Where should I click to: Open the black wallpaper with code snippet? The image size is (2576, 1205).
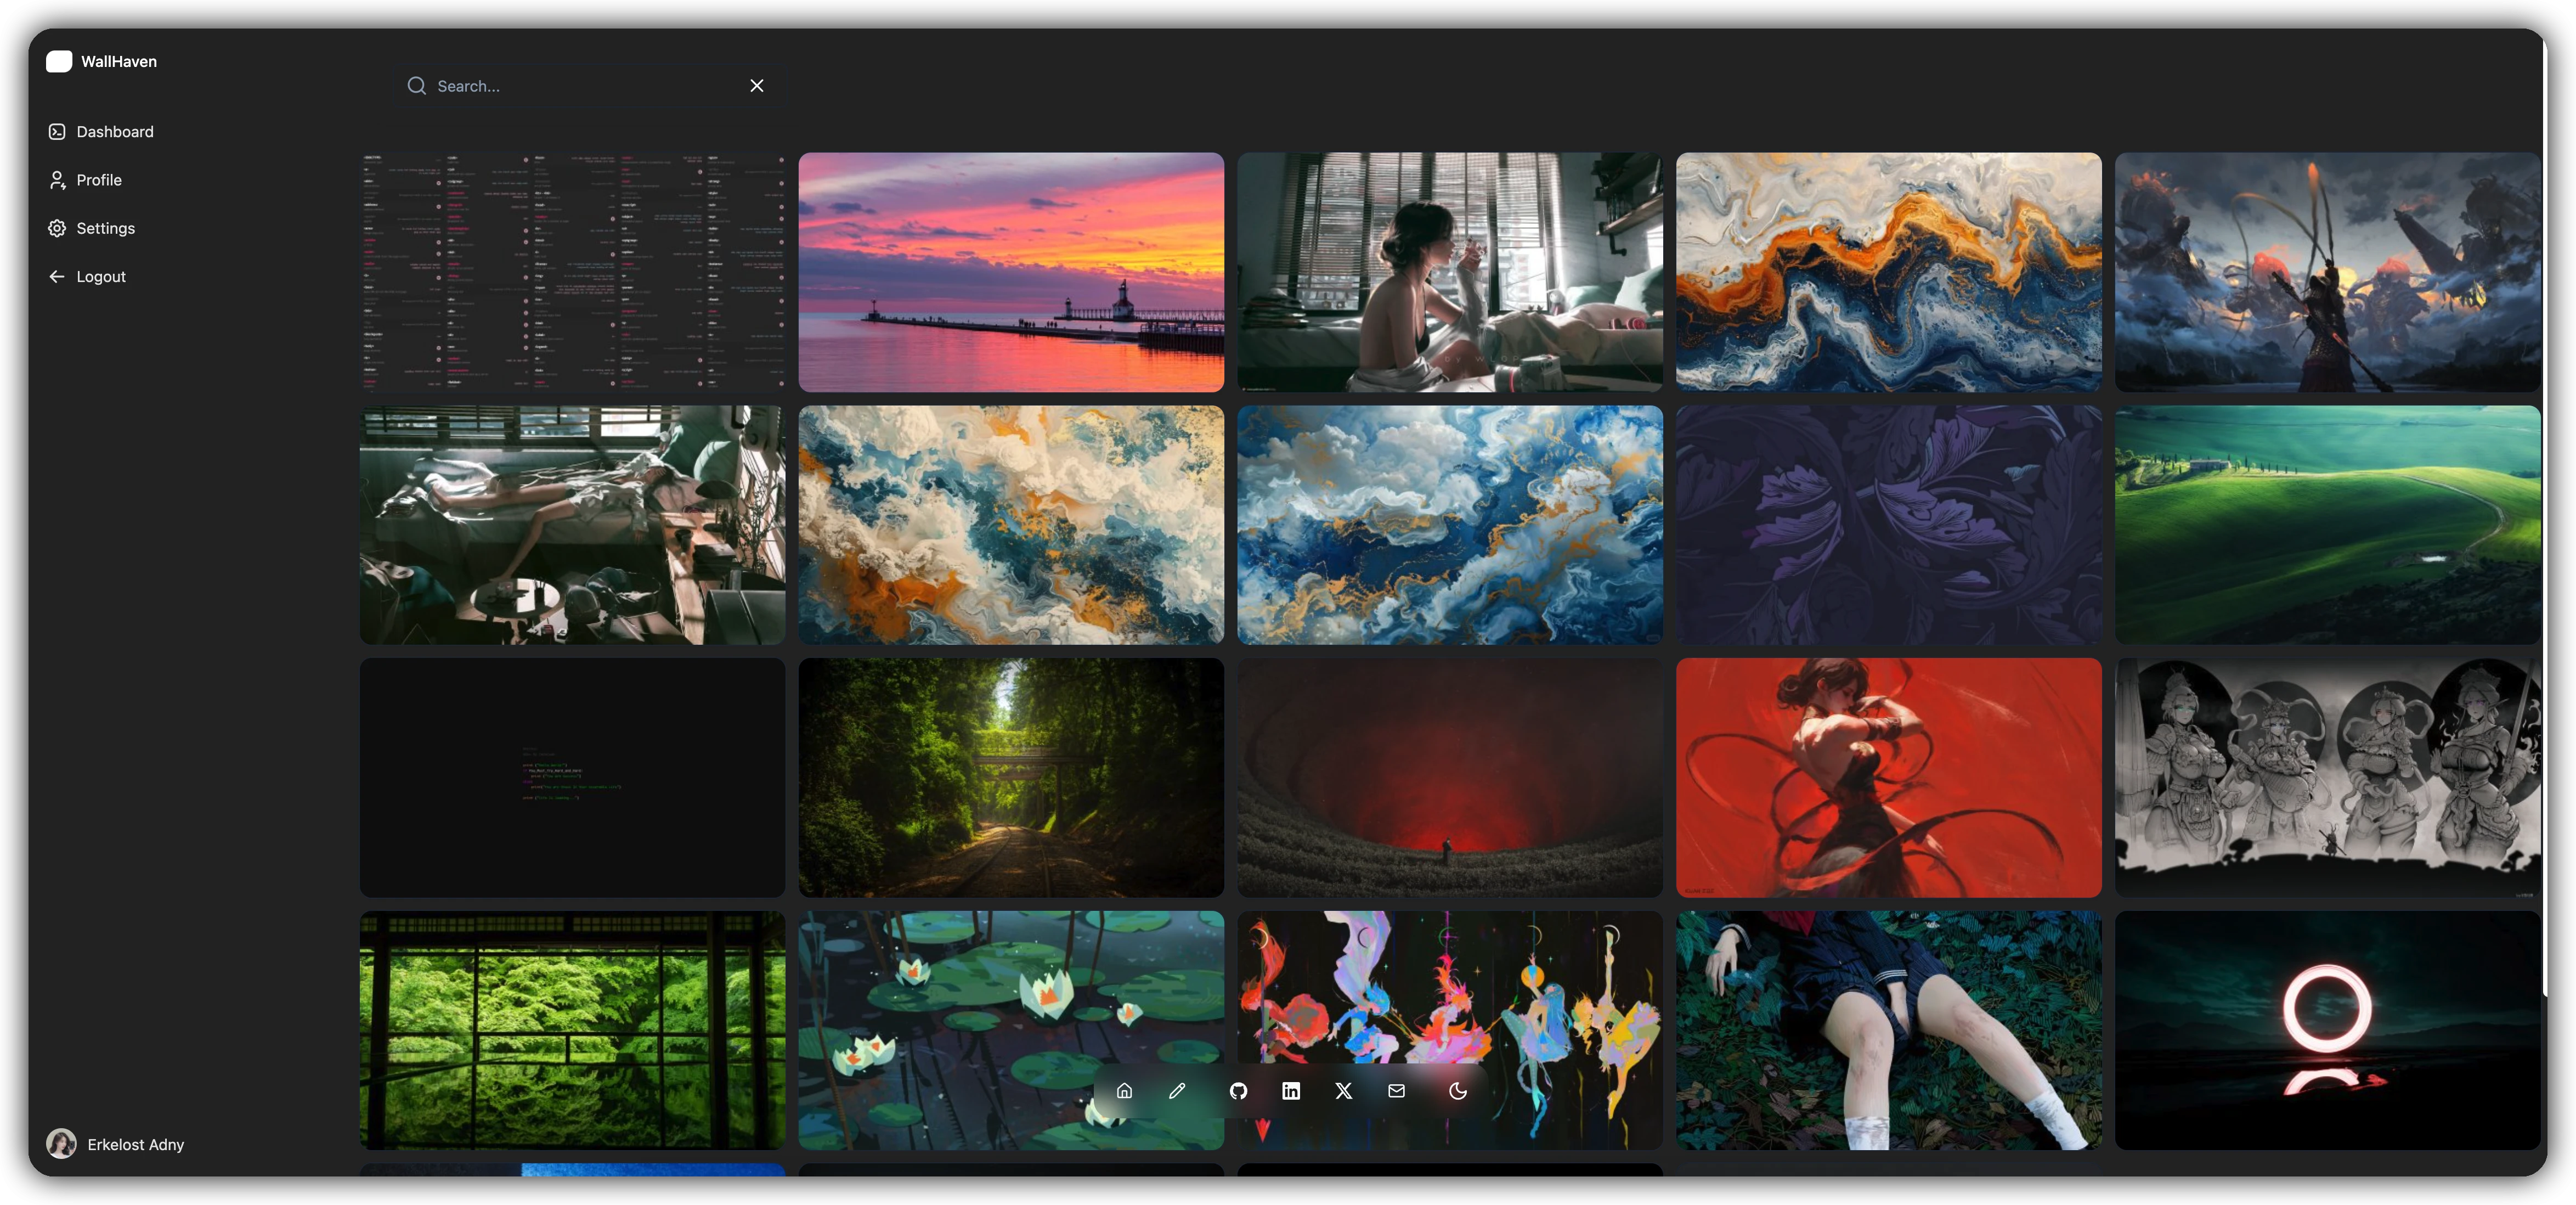[572, 778]
